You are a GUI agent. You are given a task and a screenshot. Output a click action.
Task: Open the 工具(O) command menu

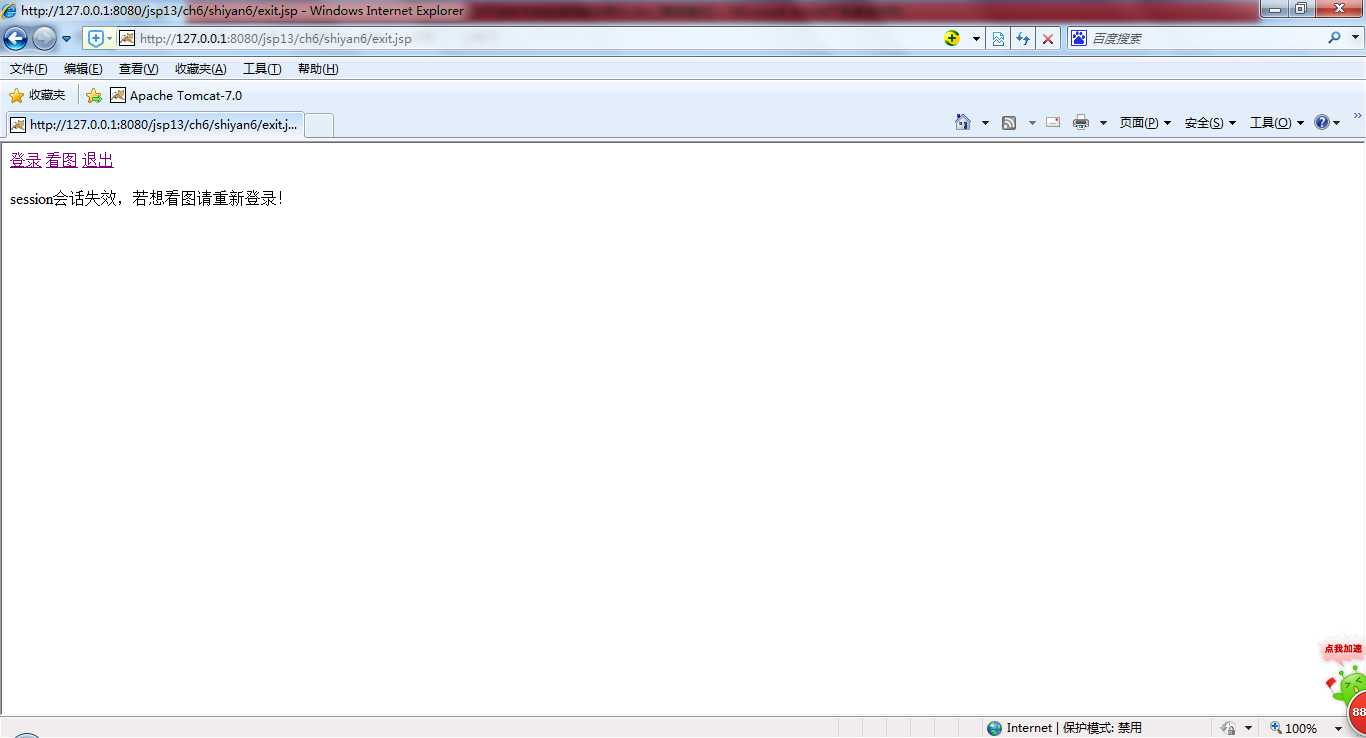1277,123
